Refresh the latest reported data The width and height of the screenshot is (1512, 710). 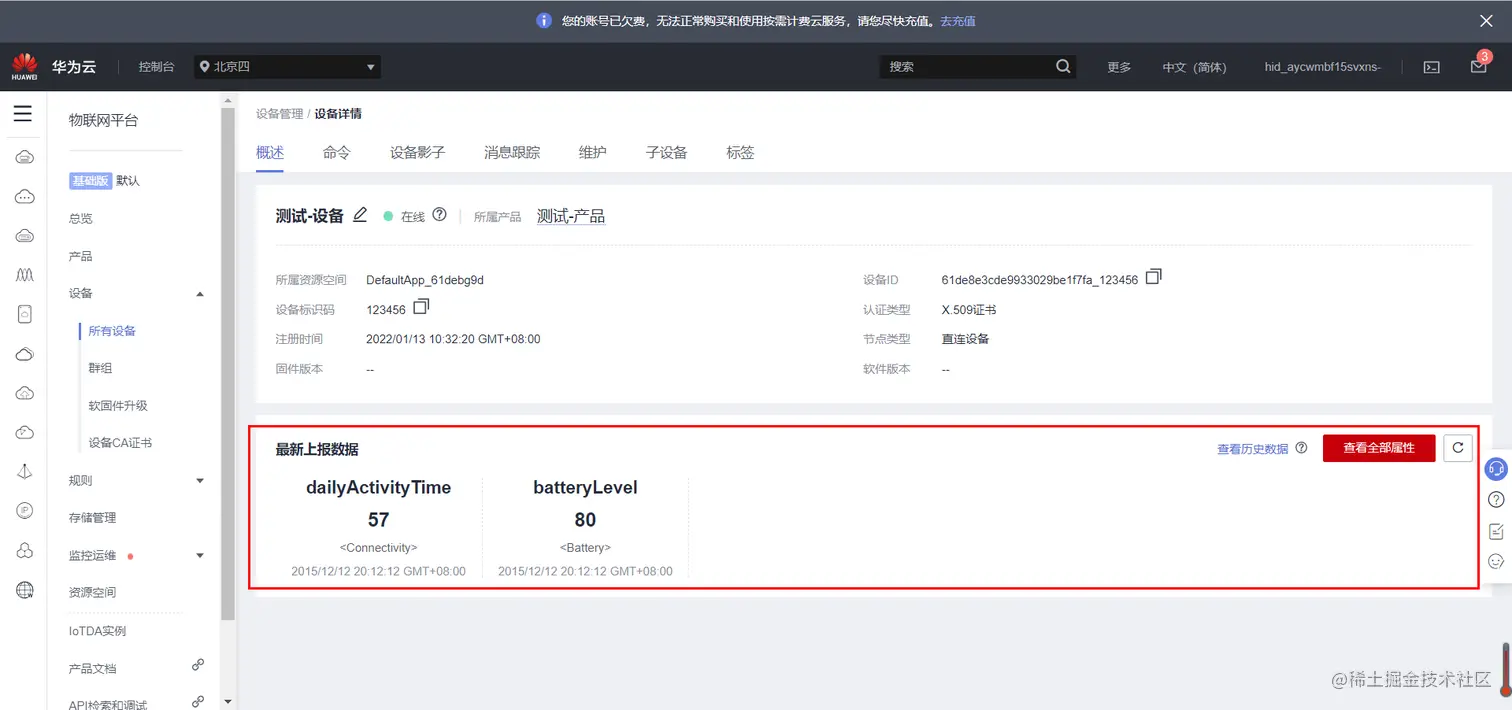tap(1457, 448)
